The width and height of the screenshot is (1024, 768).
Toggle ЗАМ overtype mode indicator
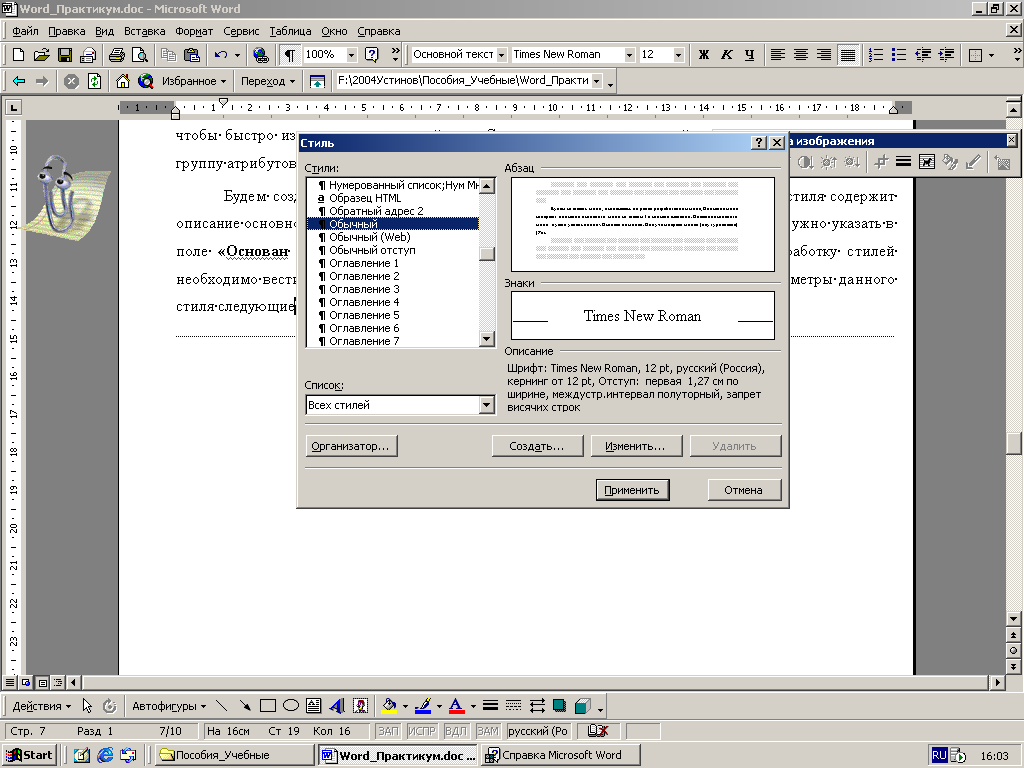pyautogui.click(x=488, y=731)
